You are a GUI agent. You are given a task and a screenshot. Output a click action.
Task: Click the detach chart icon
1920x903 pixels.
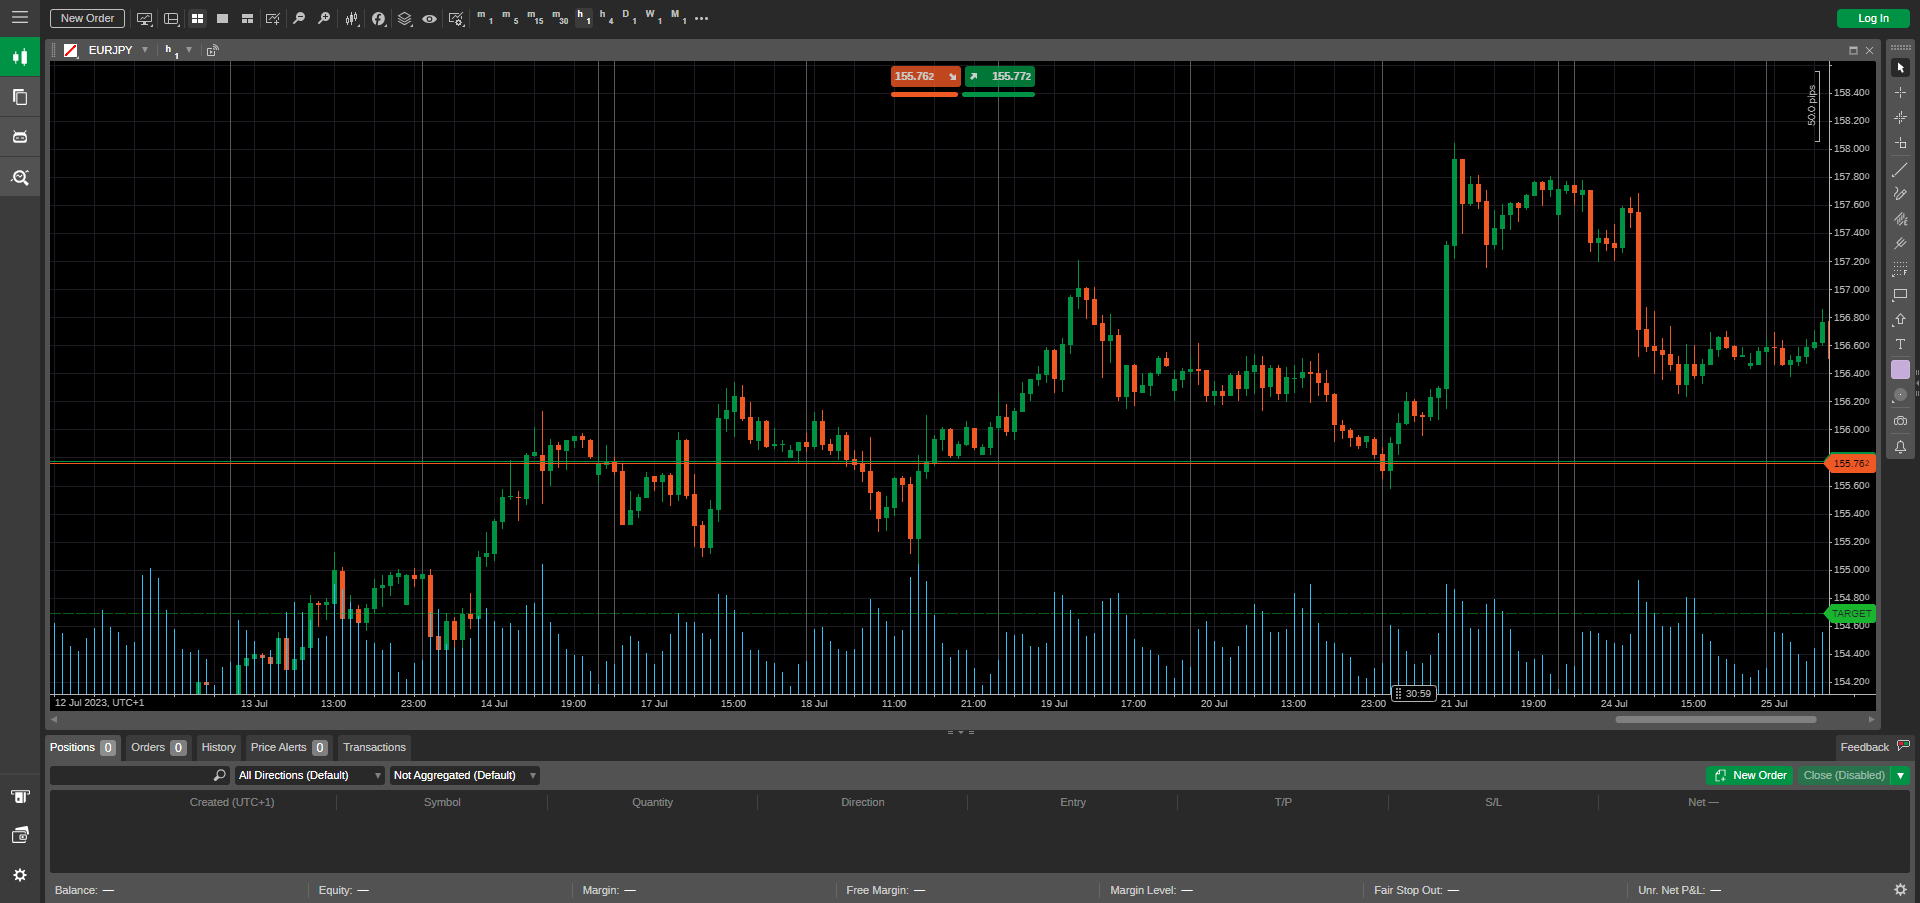(212, 50)
